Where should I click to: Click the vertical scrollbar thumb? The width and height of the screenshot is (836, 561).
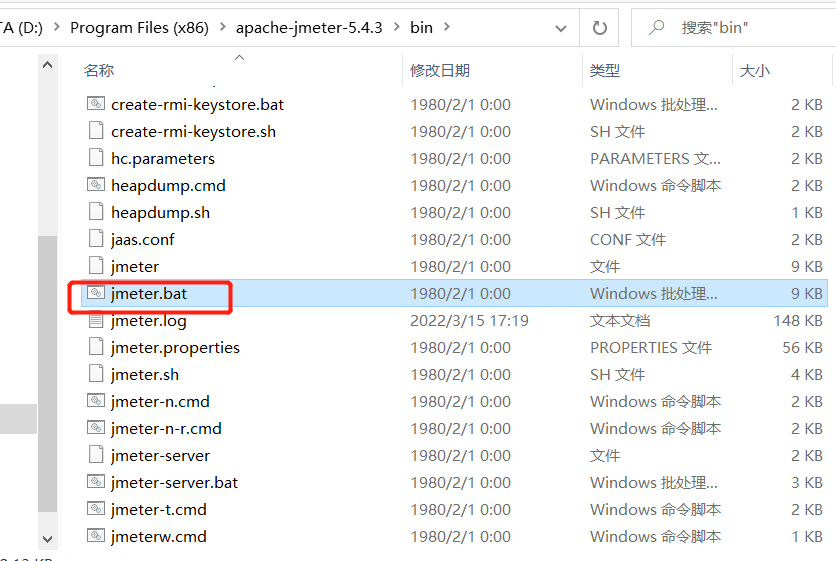point(47,373)
